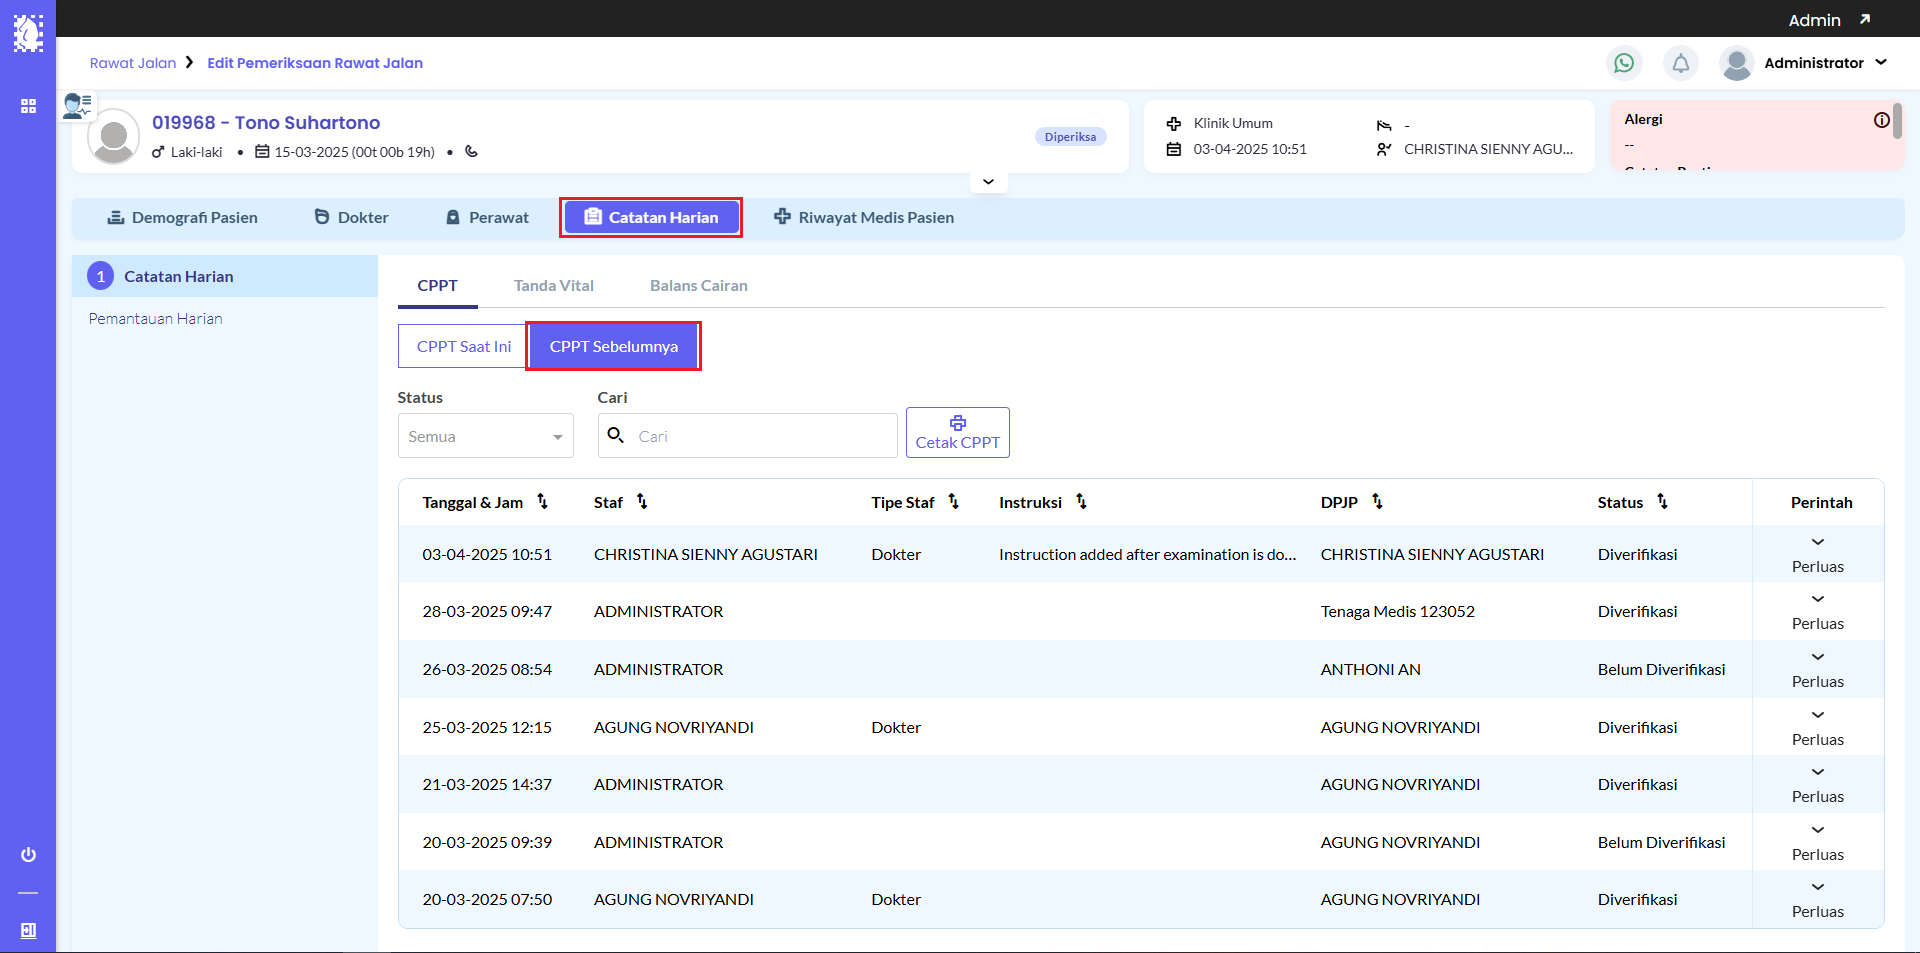Viewport: 1920px width, 953px height.
Task: Select Catatan Harian tab
Action: coord(651,218)
